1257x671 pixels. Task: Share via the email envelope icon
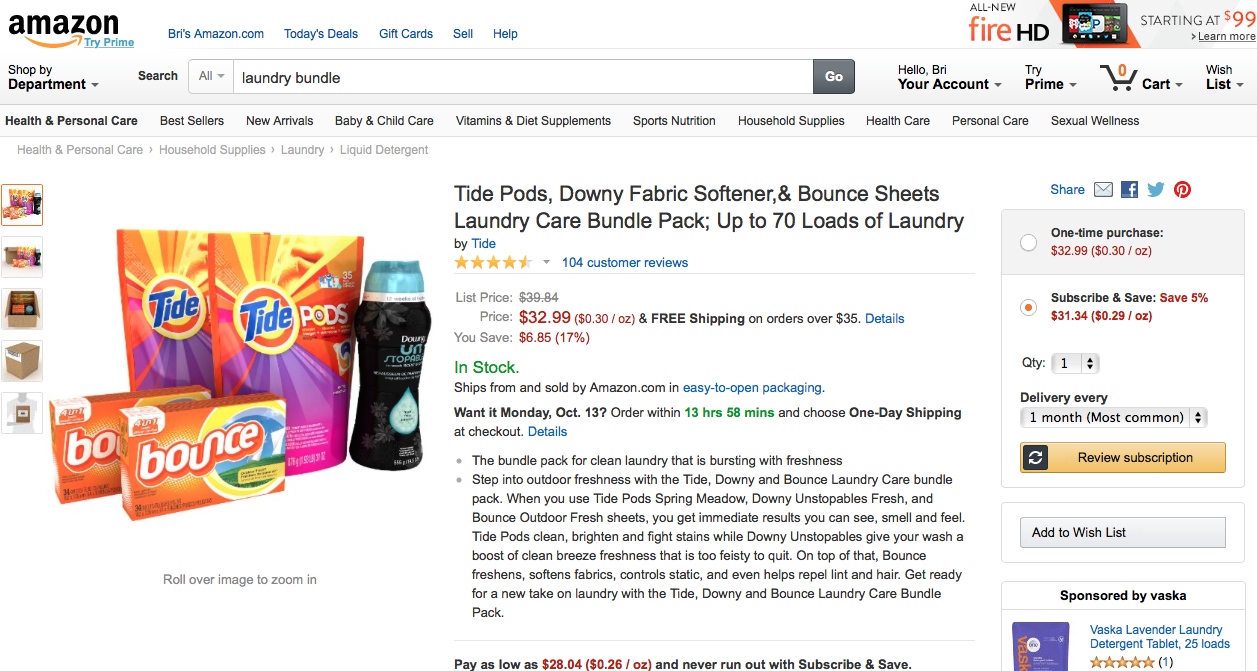[1103, 190]
